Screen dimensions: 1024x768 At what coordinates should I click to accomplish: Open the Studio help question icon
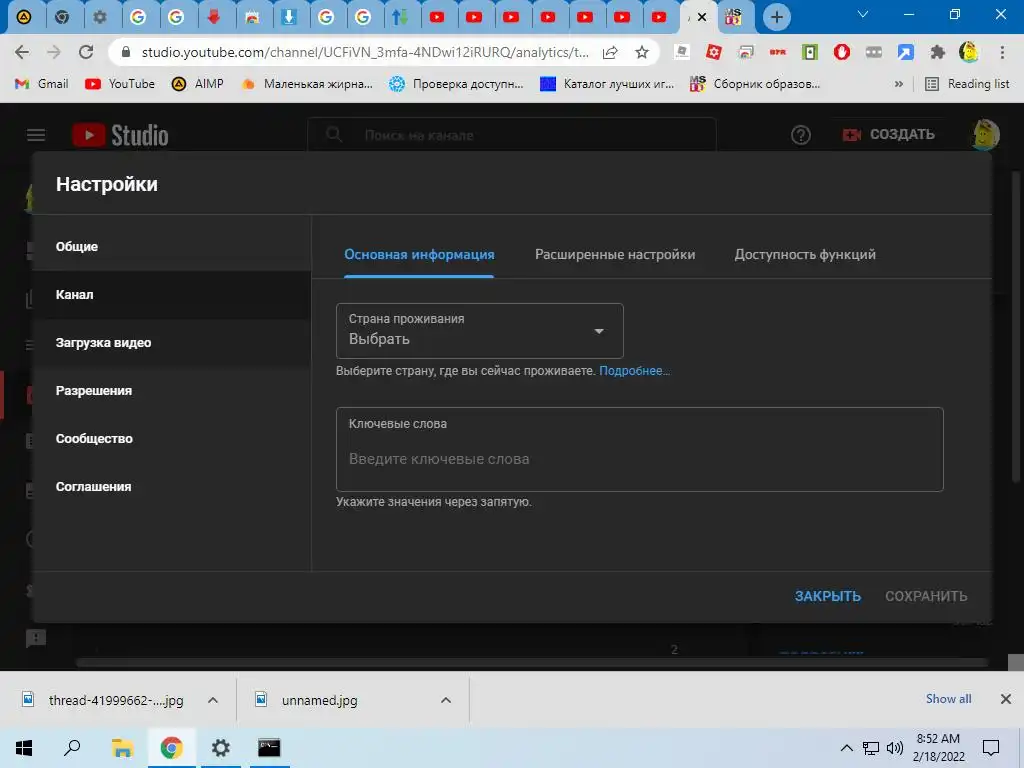(x=801, y=135)
